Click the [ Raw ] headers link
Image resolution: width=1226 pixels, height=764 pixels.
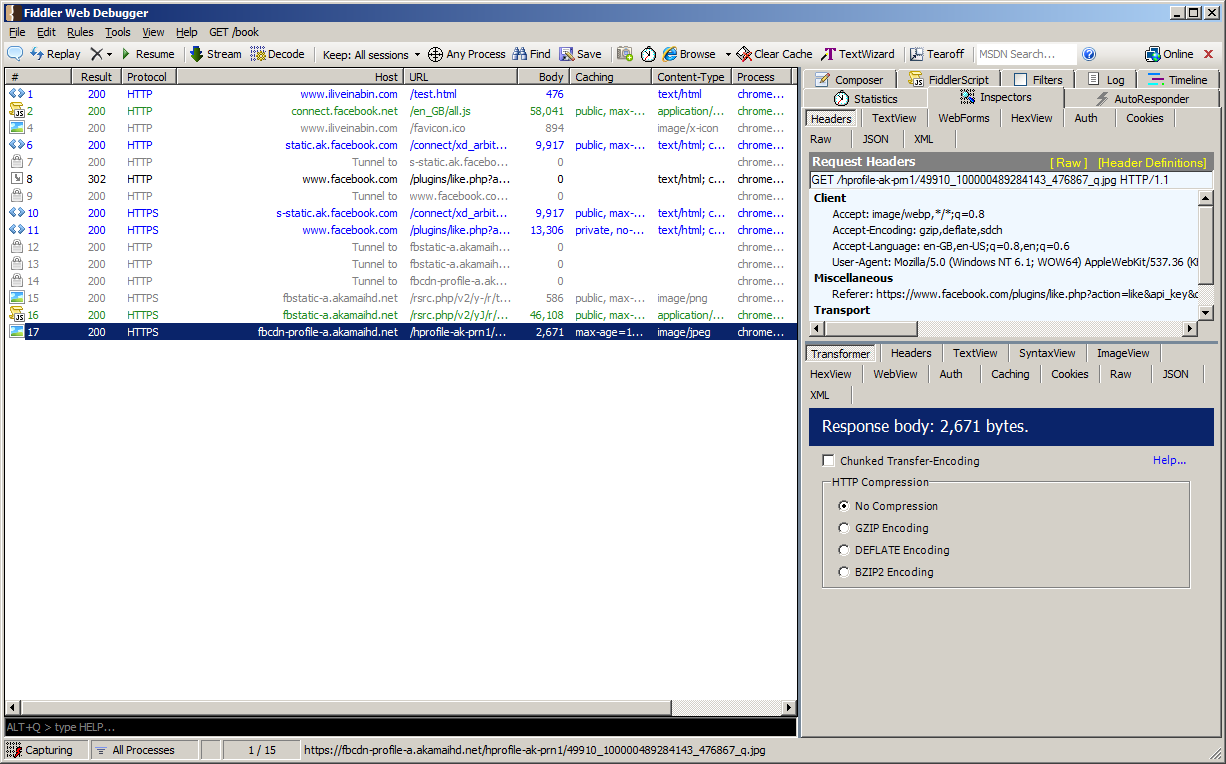(x=1068, y=162)
